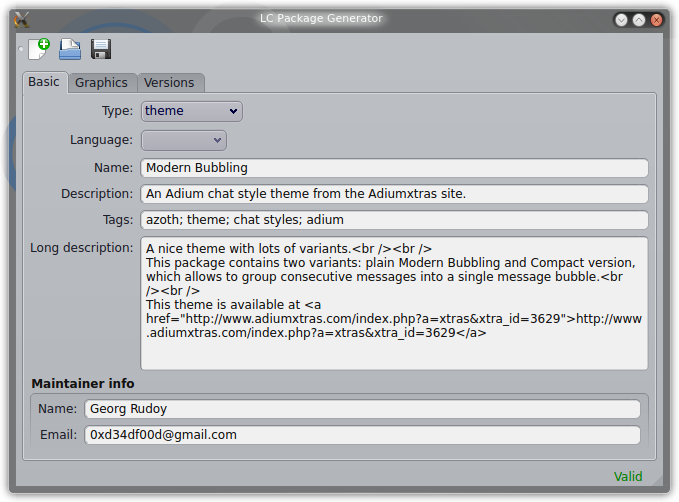Open the Type dropdown showing theme
Image resolution: width=679 pixels, height=502 pixels.
point(192,111)
